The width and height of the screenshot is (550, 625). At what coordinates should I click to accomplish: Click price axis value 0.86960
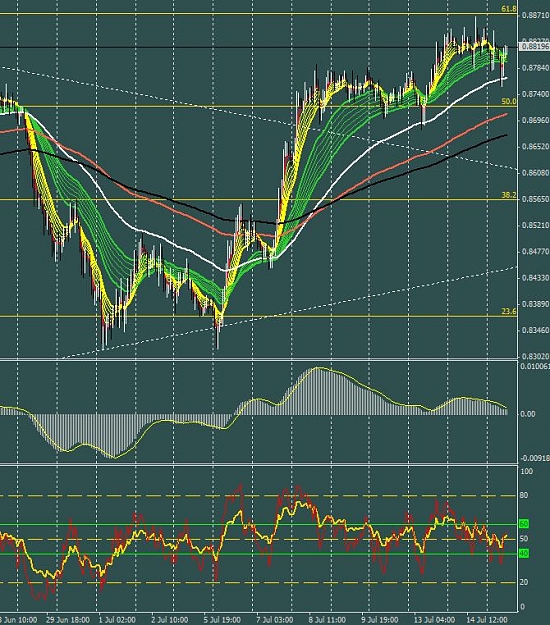point(535,120)
